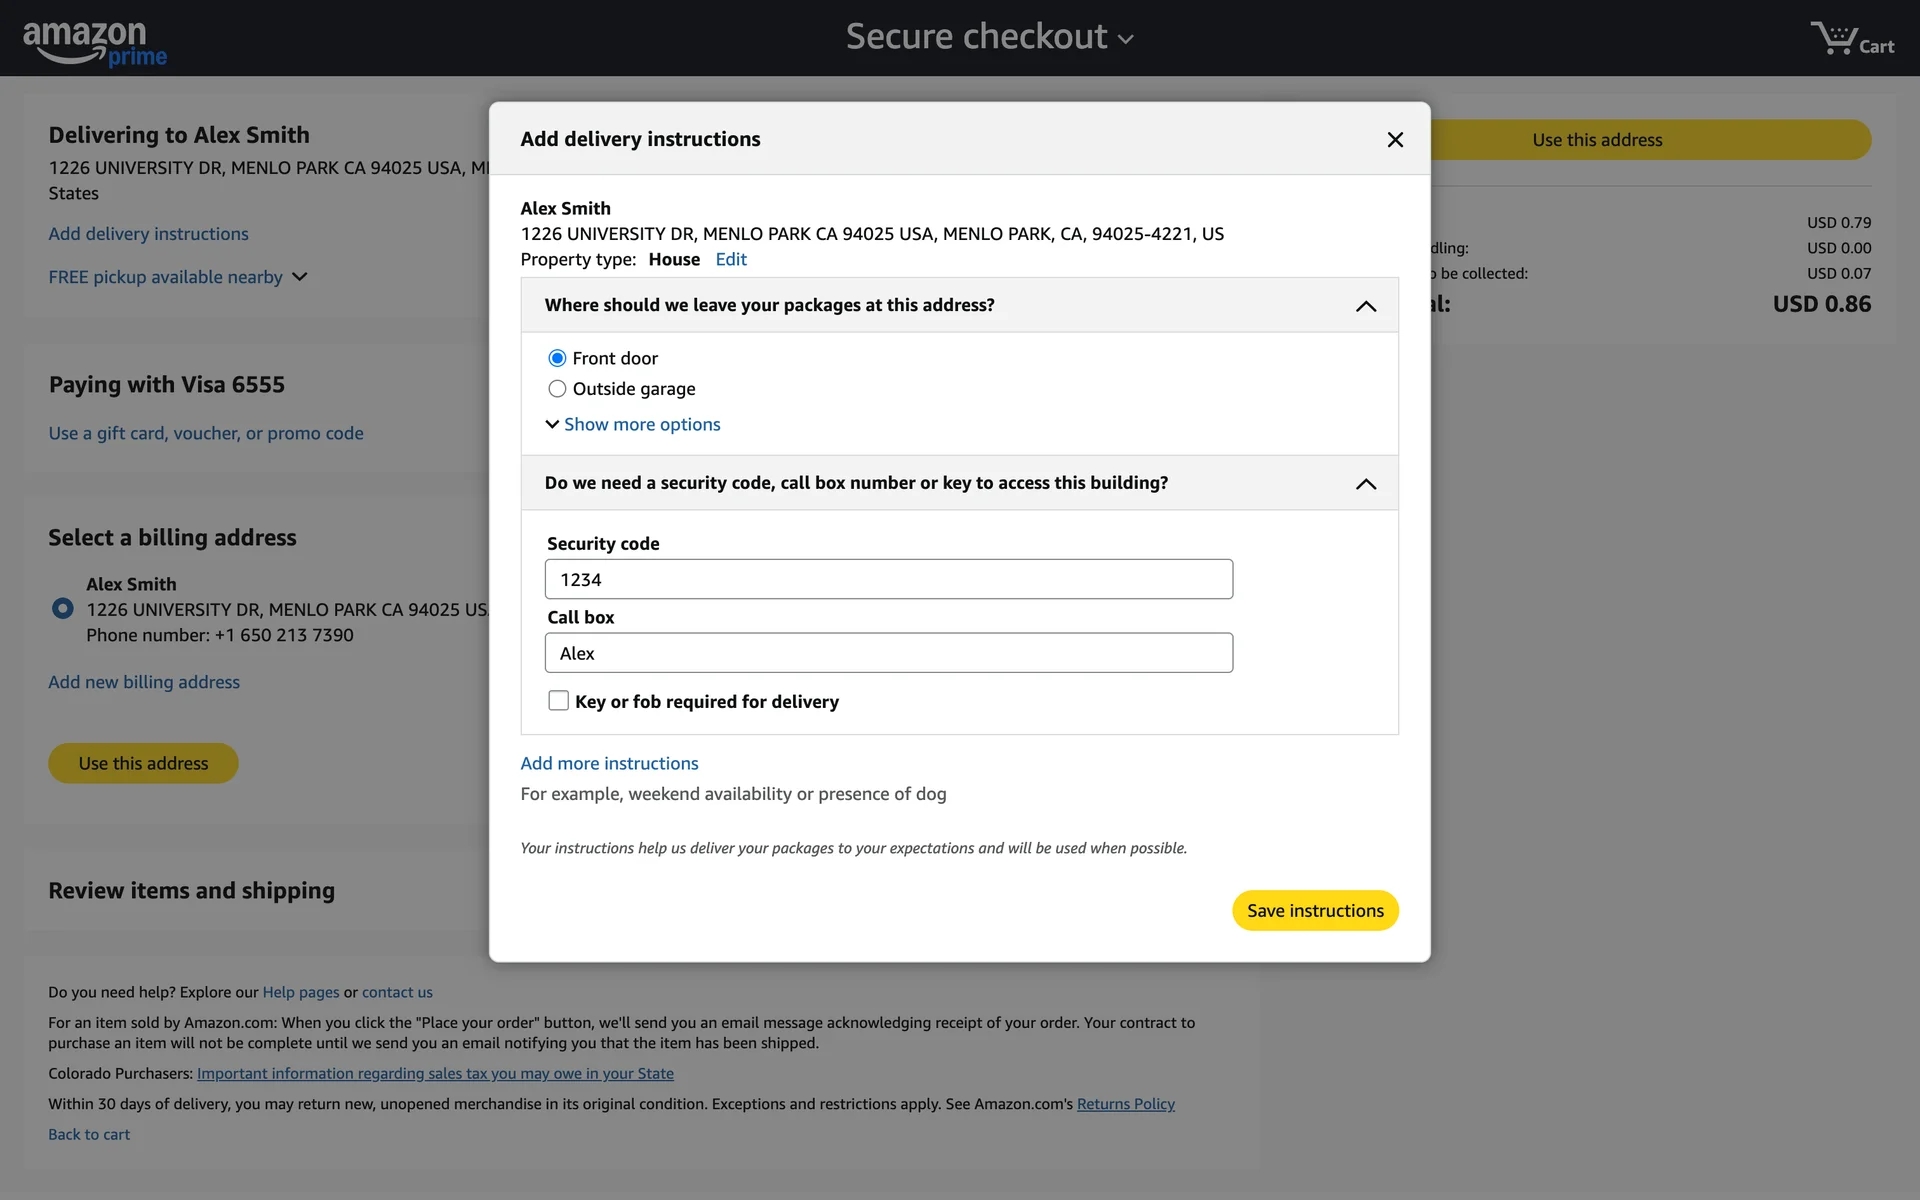This screenshot has width=1920, height=1200.
Task: Close the delivery instructions dialog
Action: [x=1395, y=140]
